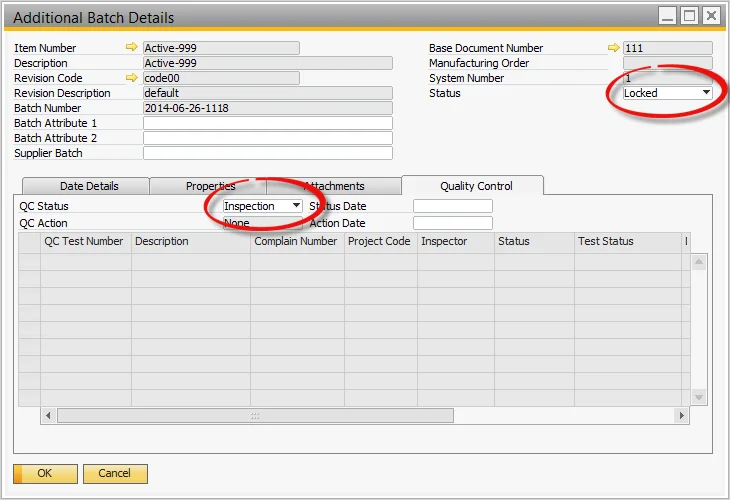Click the Revision Code field code00
The width and height of the screenshot is (730, 500).
click(x=221, y=78)
